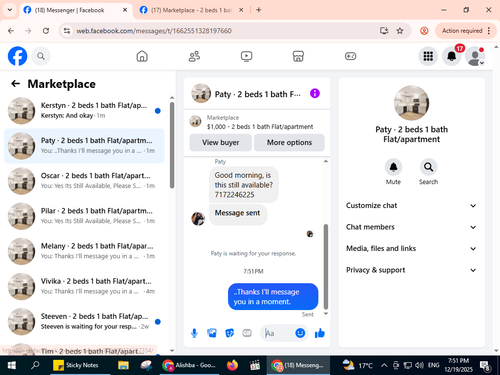Click the Facebook search magnifier icon
Viewport: 500px width, 375px height.
coord(41,56)
